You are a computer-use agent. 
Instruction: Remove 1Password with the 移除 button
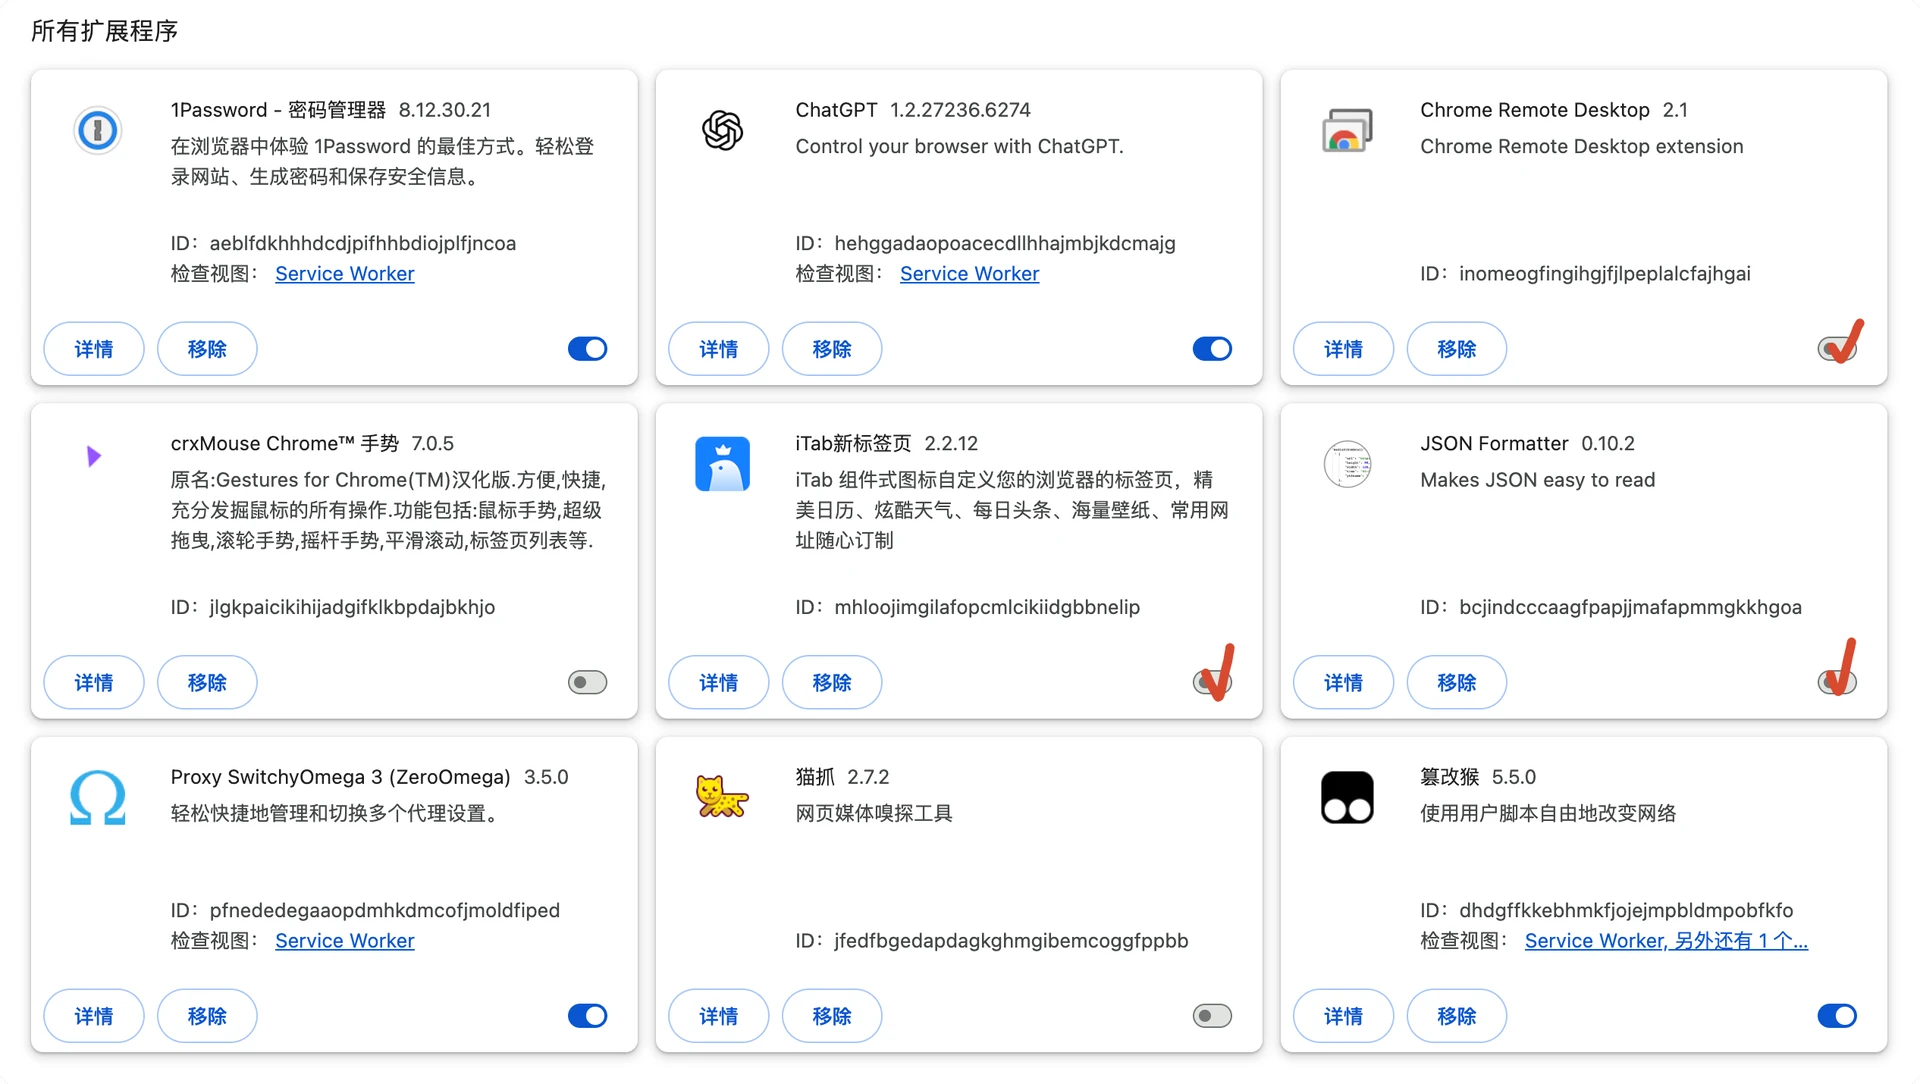click(207, 349)
